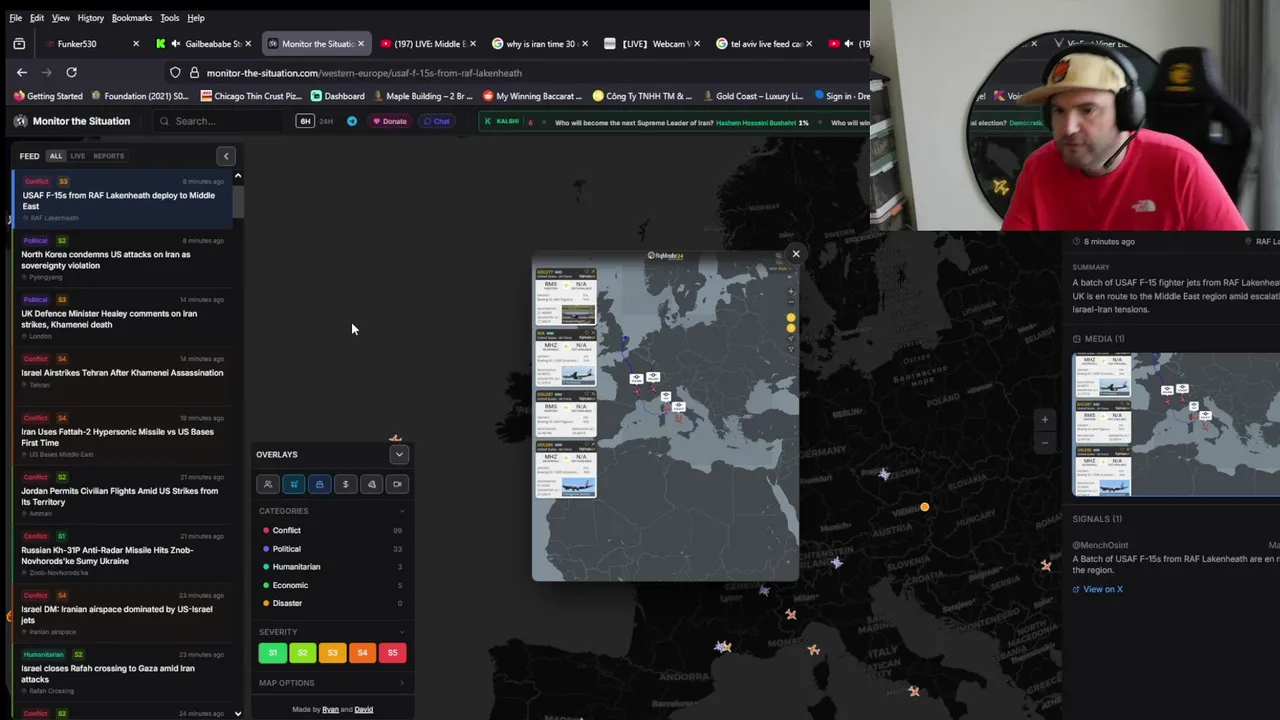Filter by Disaster category
The width and height of the screenshot is (1280, 720).
pos(331,603)
